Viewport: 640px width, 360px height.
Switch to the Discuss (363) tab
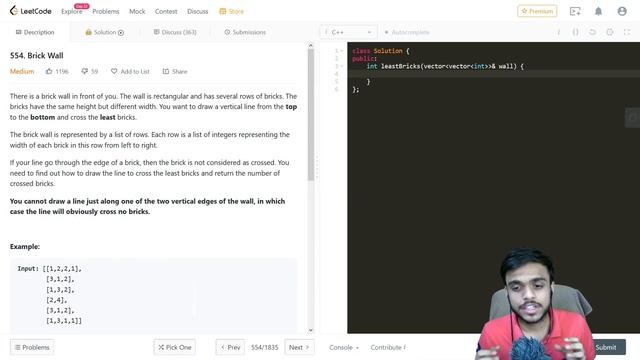pyautogui.click(x=175, y=32)
